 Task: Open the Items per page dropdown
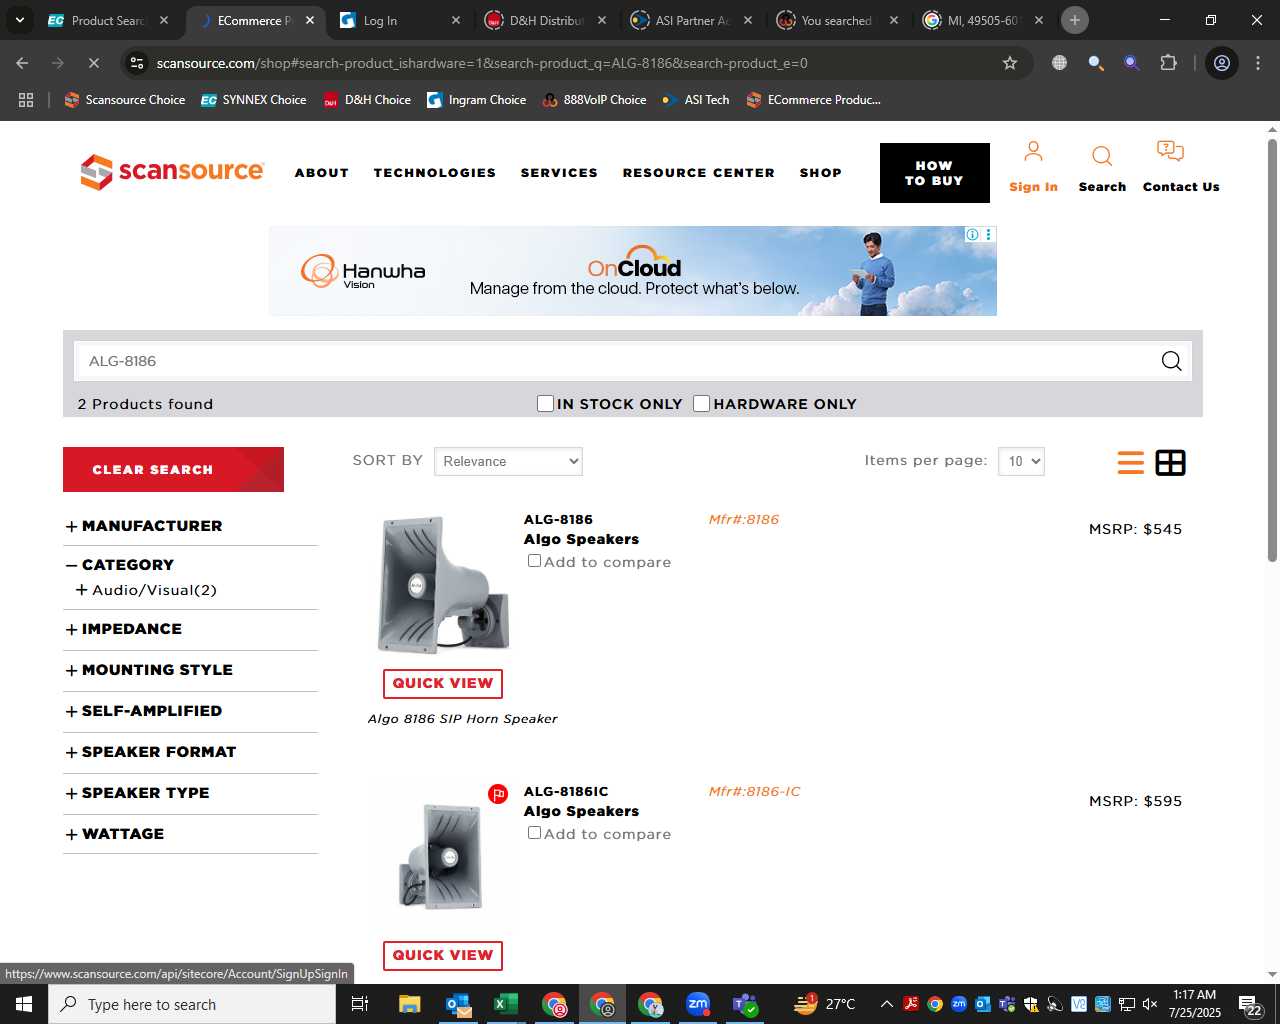click(1021, 461)
